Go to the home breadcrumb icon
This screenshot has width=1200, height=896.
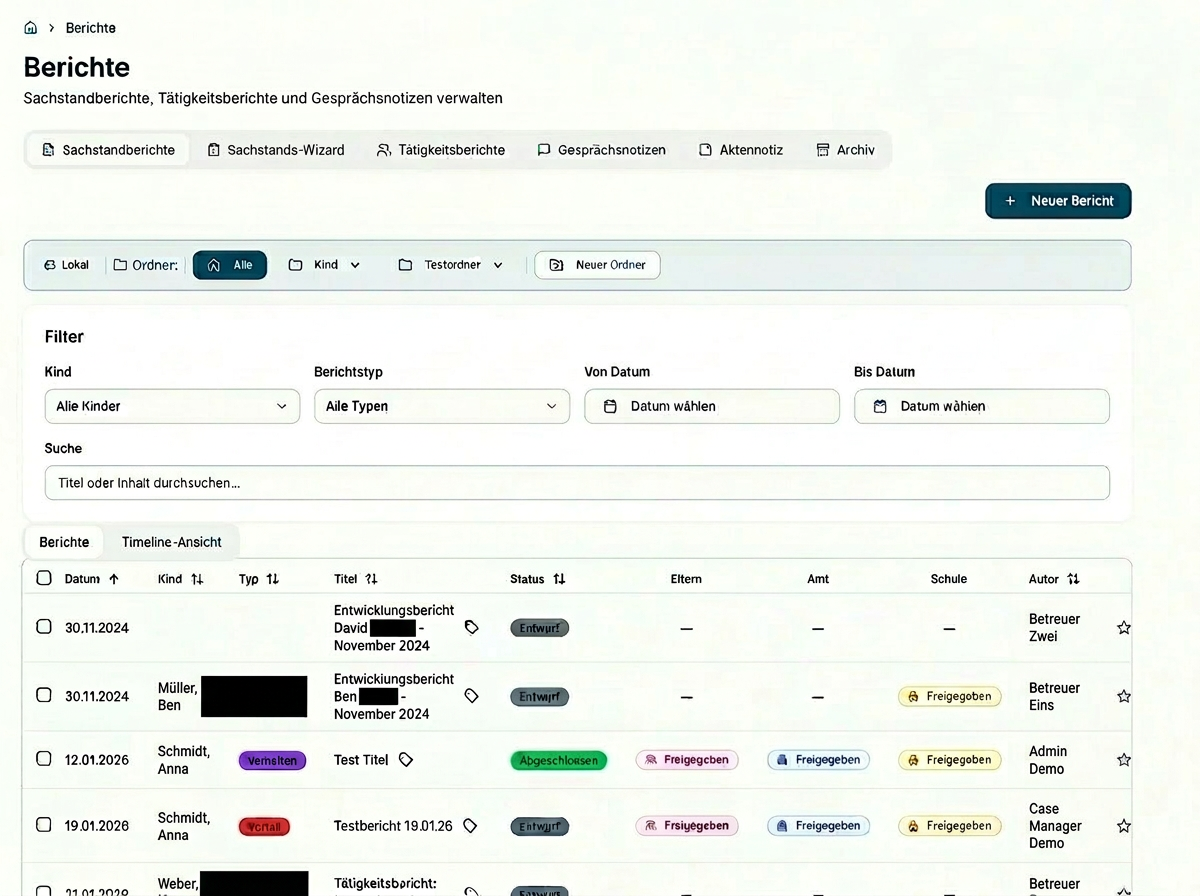click(31, 28)
